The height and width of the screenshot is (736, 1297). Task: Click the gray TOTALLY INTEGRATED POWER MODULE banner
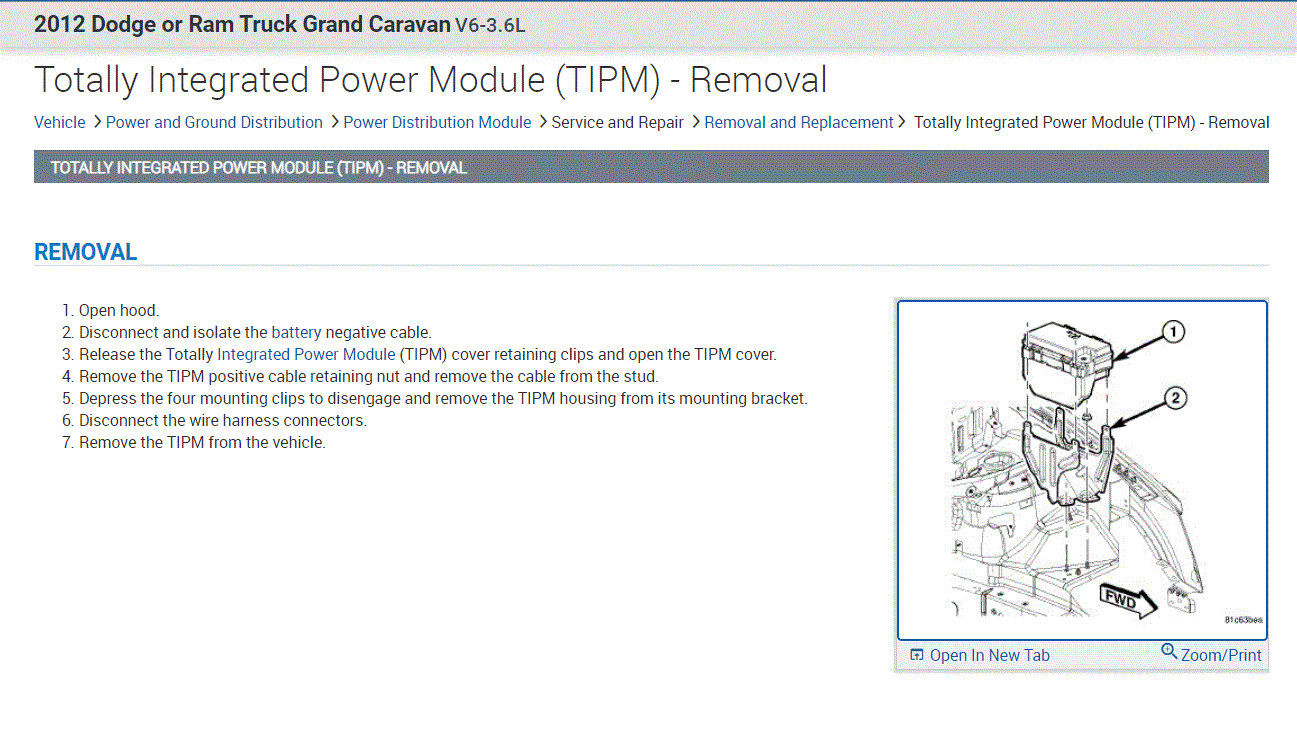coord(651,167)
